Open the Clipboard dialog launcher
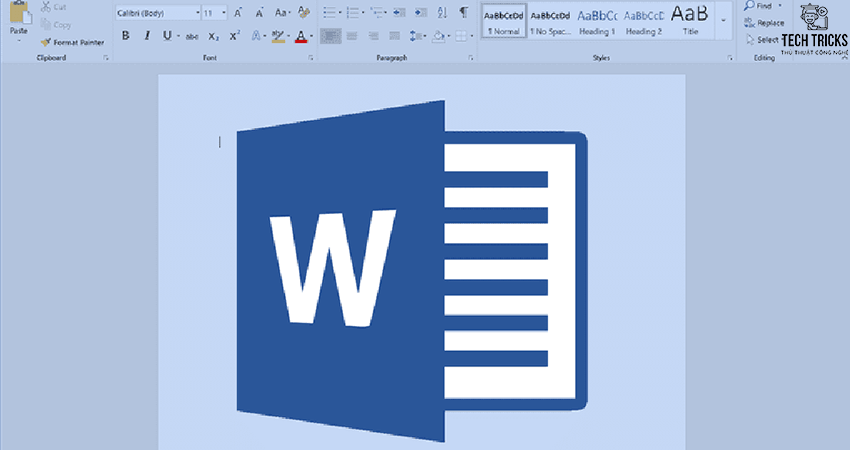The image size is (850, 450). [x=106, y=57]
